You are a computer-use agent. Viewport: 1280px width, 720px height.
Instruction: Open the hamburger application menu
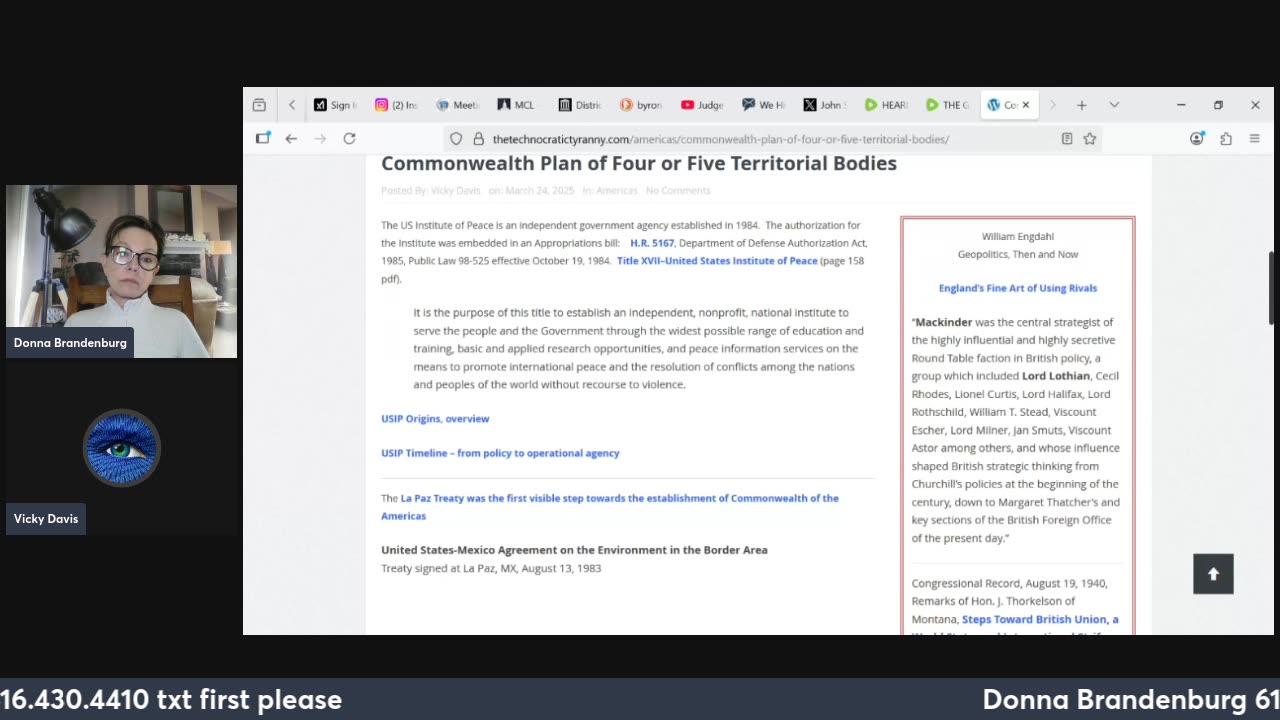pos(1254,139)
